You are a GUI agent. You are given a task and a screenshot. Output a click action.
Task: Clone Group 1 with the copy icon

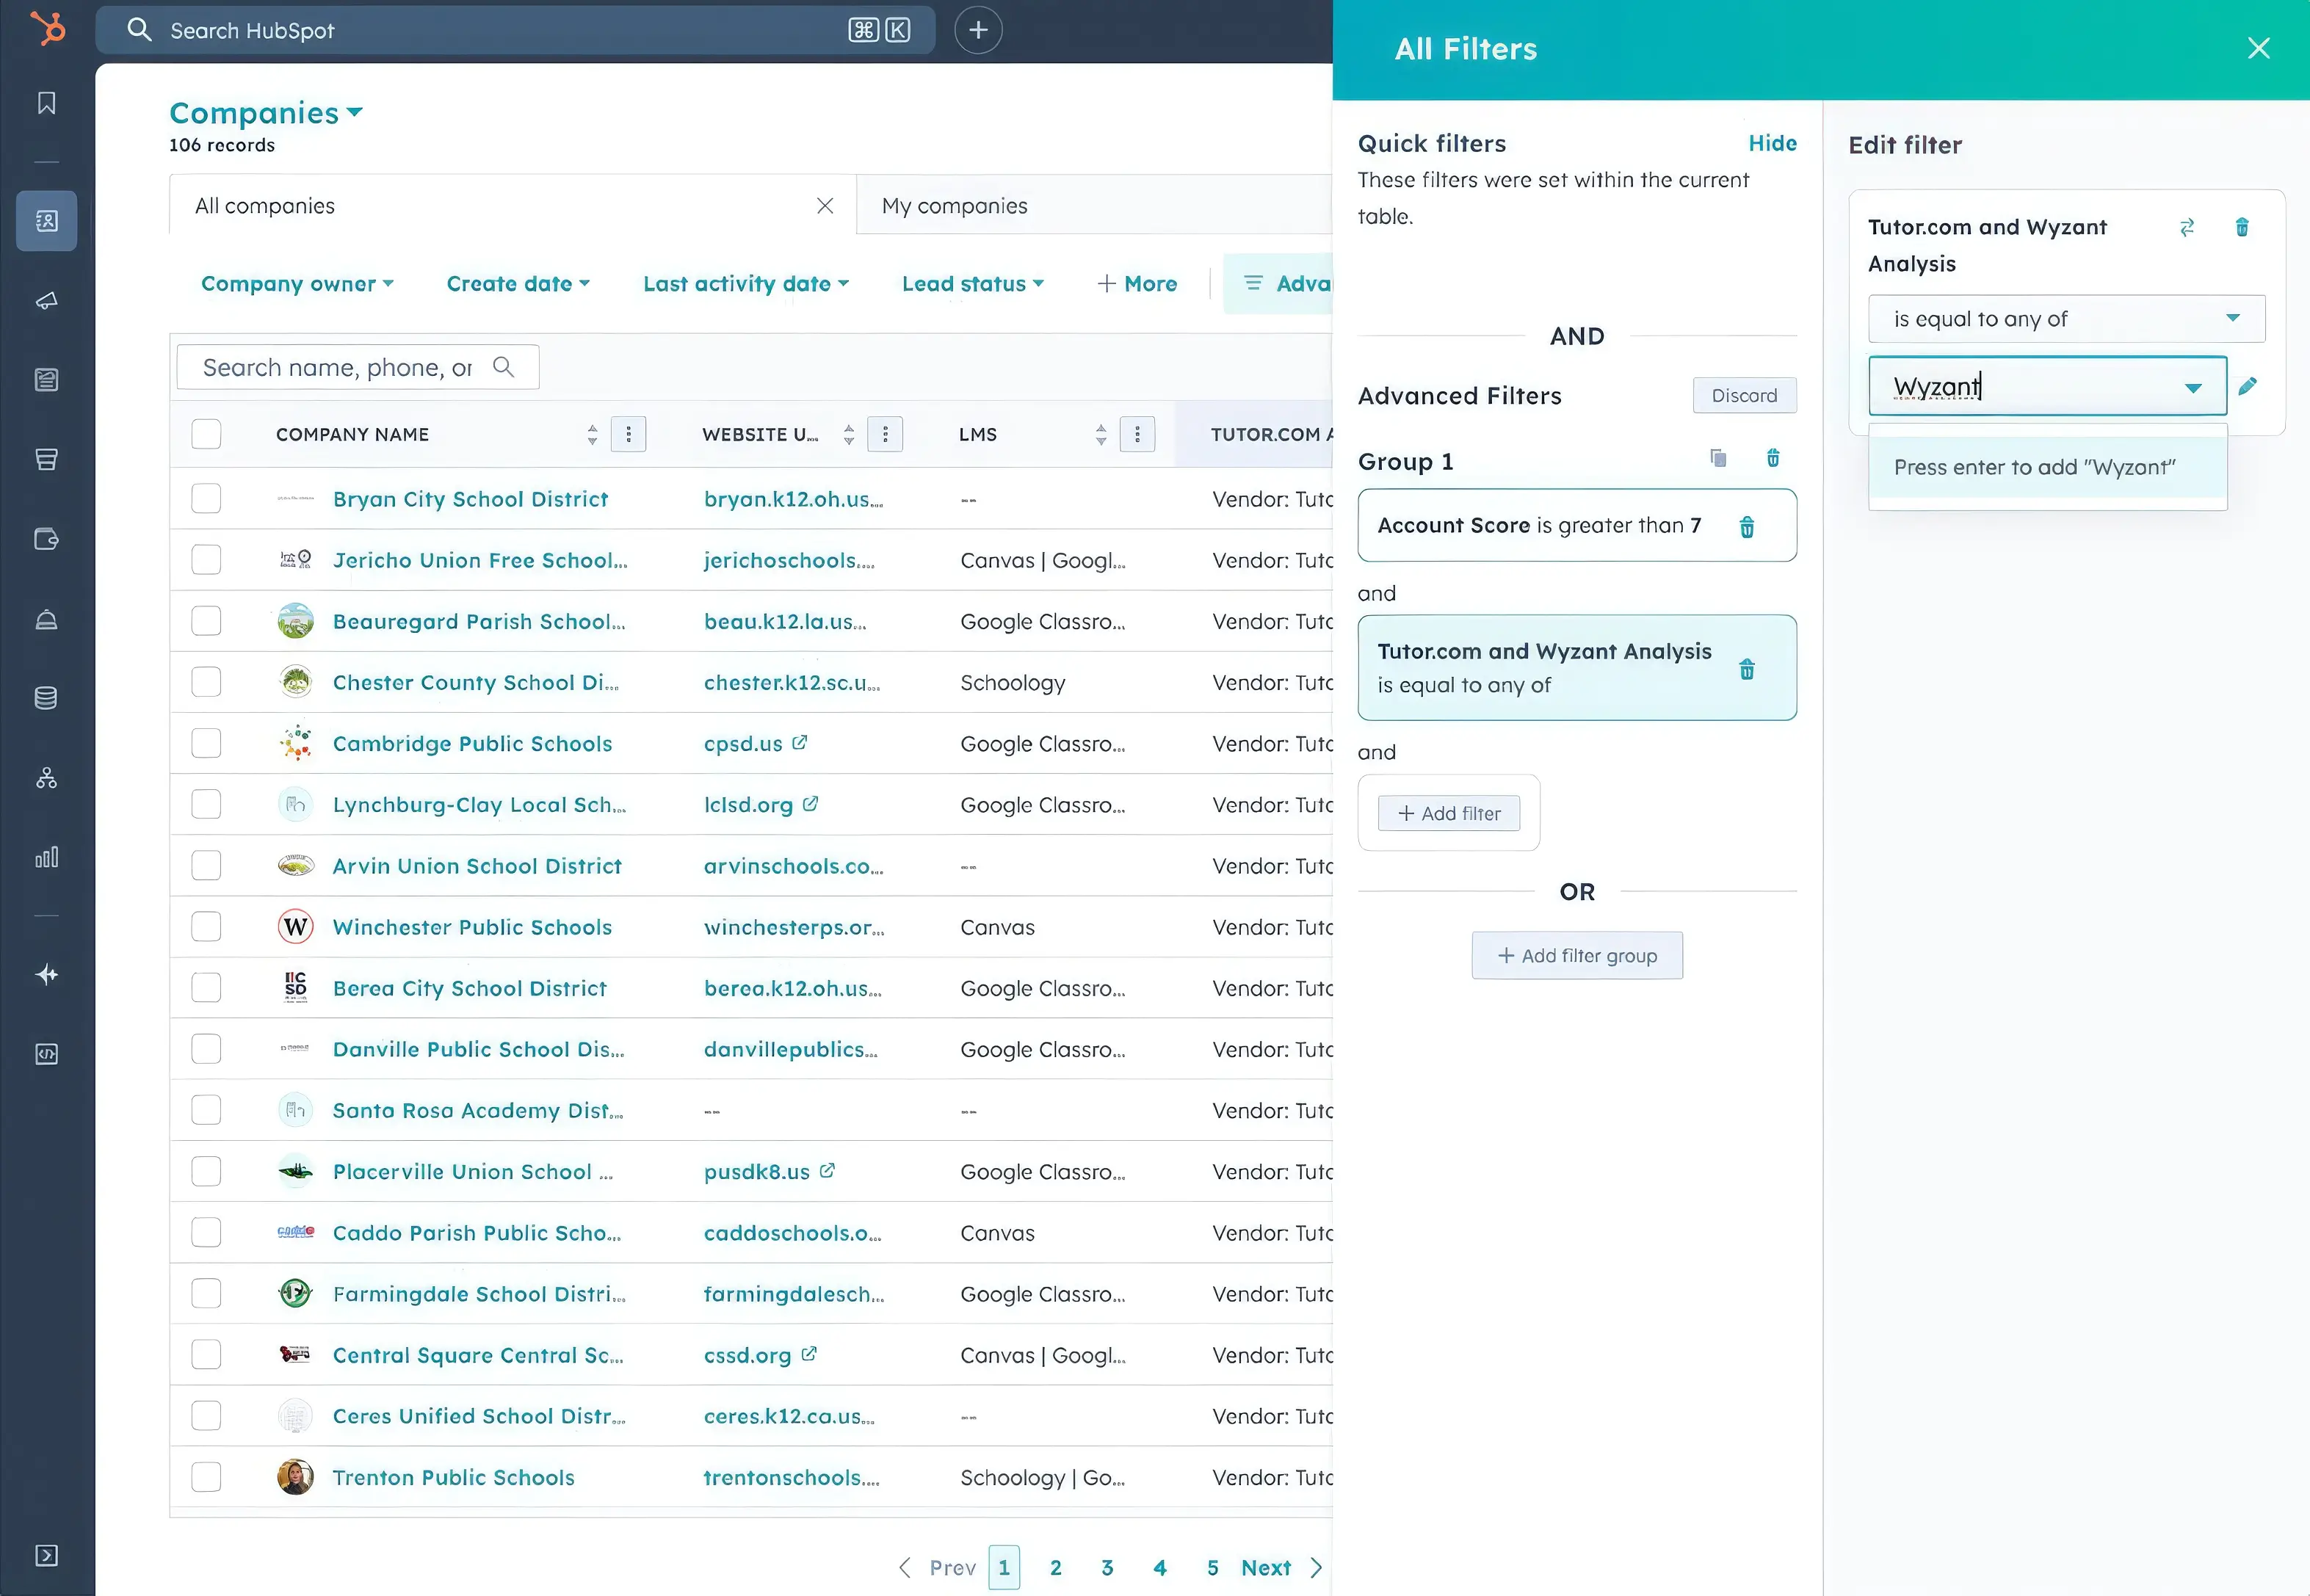[1718, 458]
